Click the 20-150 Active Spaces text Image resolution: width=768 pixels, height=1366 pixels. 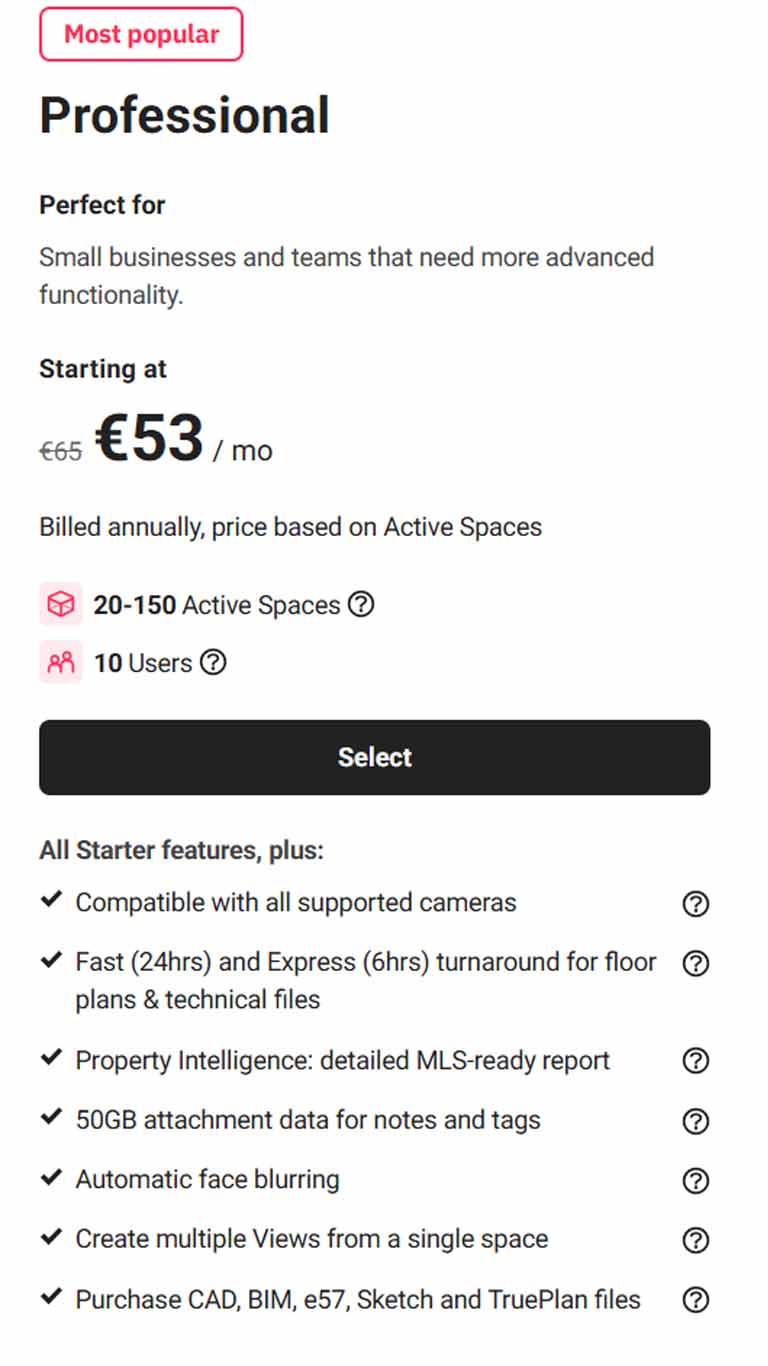(217, 605)
